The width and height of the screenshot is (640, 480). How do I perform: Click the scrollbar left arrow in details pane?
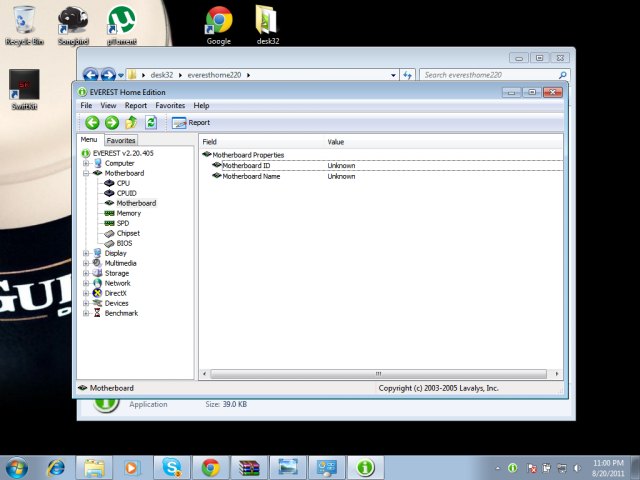coord(204,374)
